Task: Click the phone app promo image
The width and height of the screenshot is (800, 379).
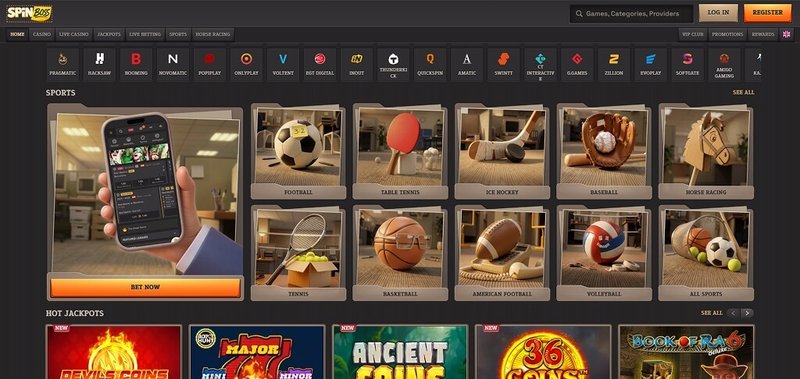Action: (x=145, y=194)
